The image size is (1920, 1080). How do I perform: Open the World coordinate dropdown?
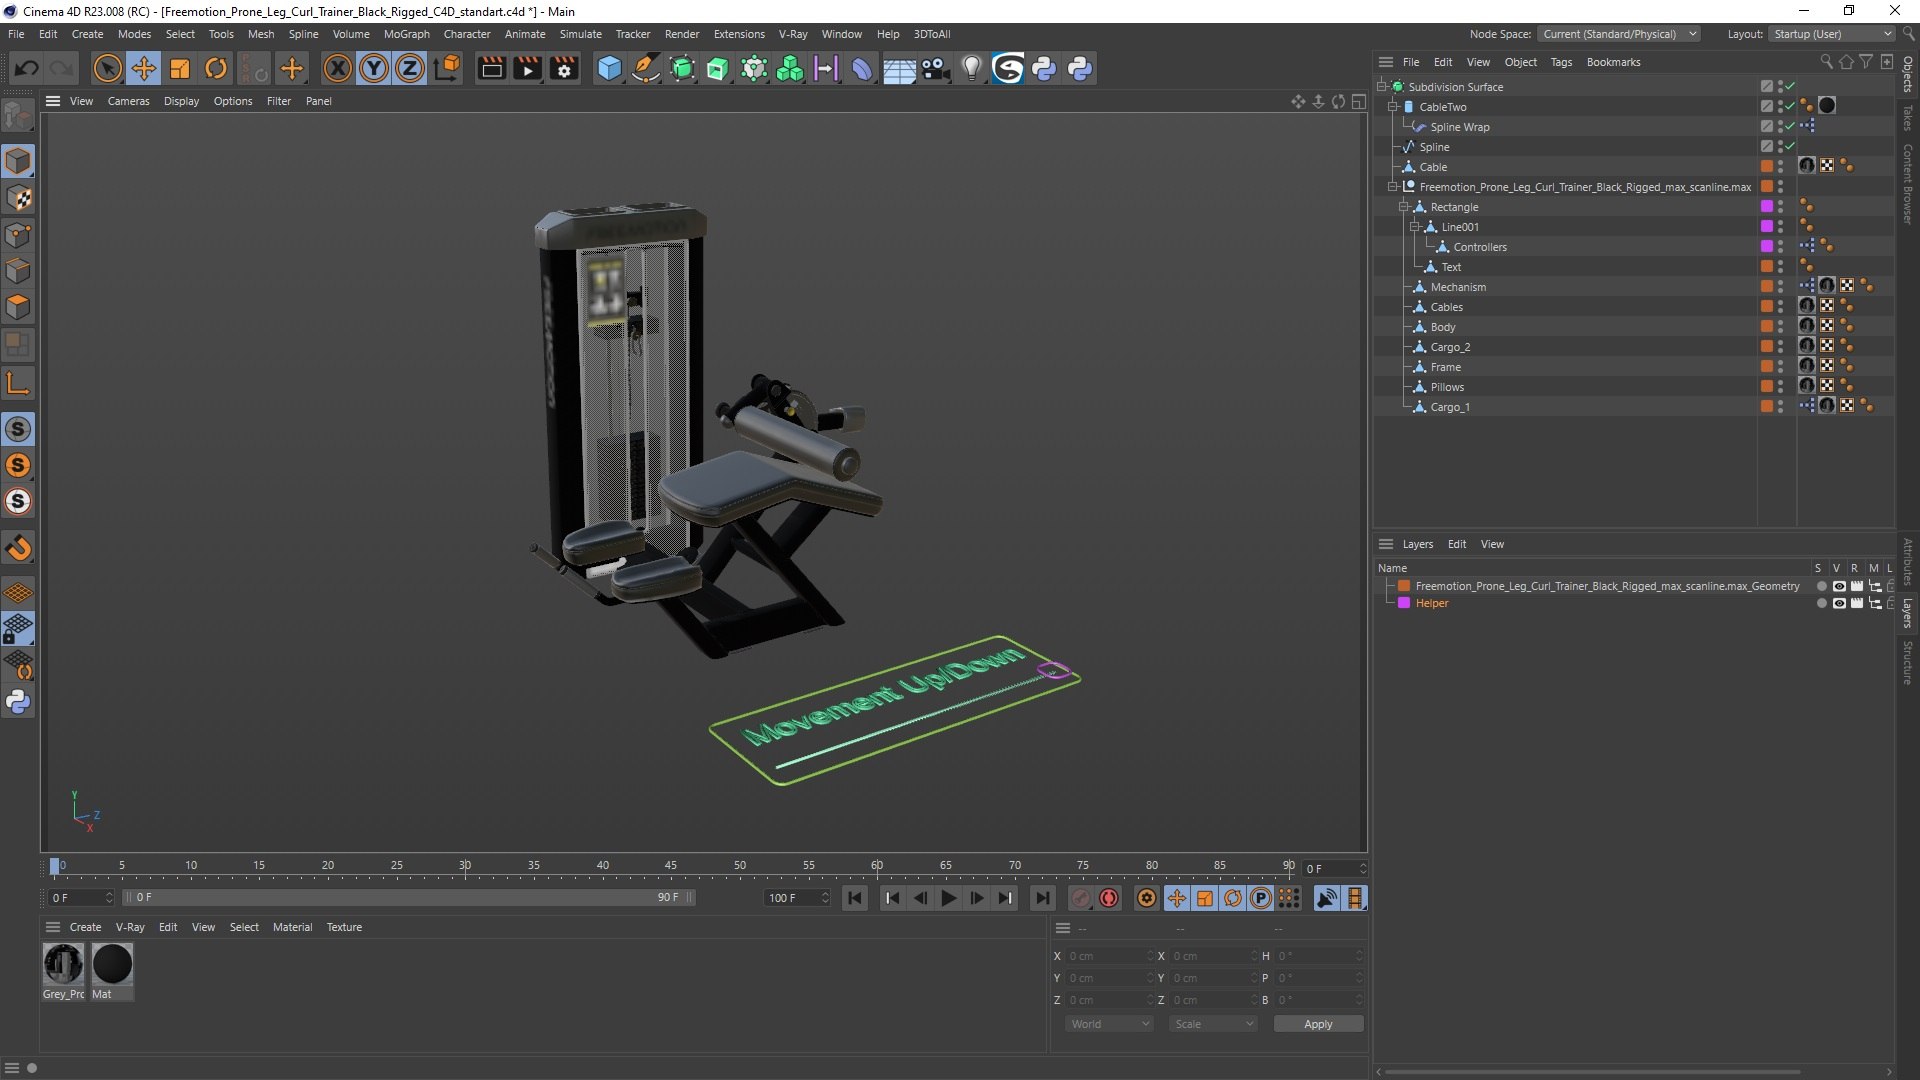pos(1108,1024)
